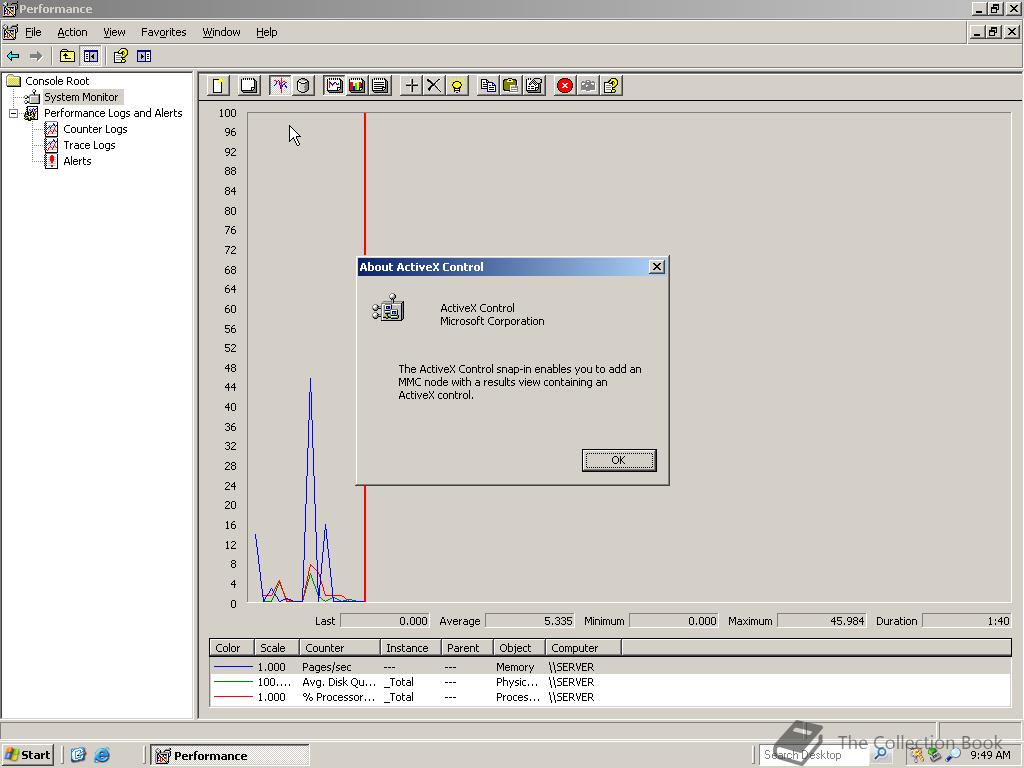Select Console Root tree node
Image resolution: width=1024 pixels, height=768 pixels.
pyautogui.click(x=57, y=81)
